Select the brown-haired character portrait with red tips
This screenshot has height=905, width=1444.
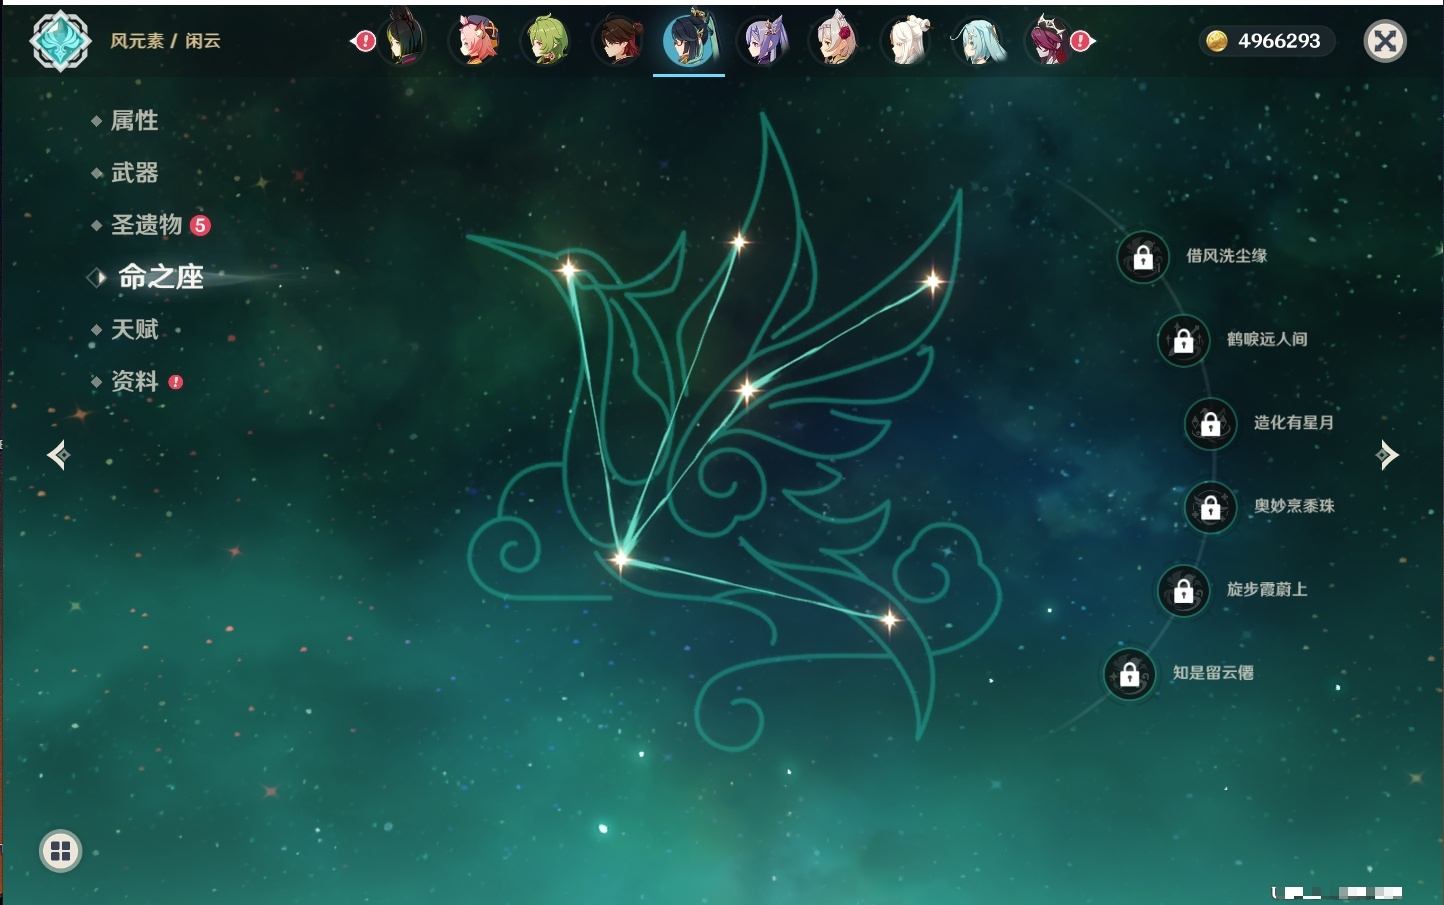click(x=618, y=41)
